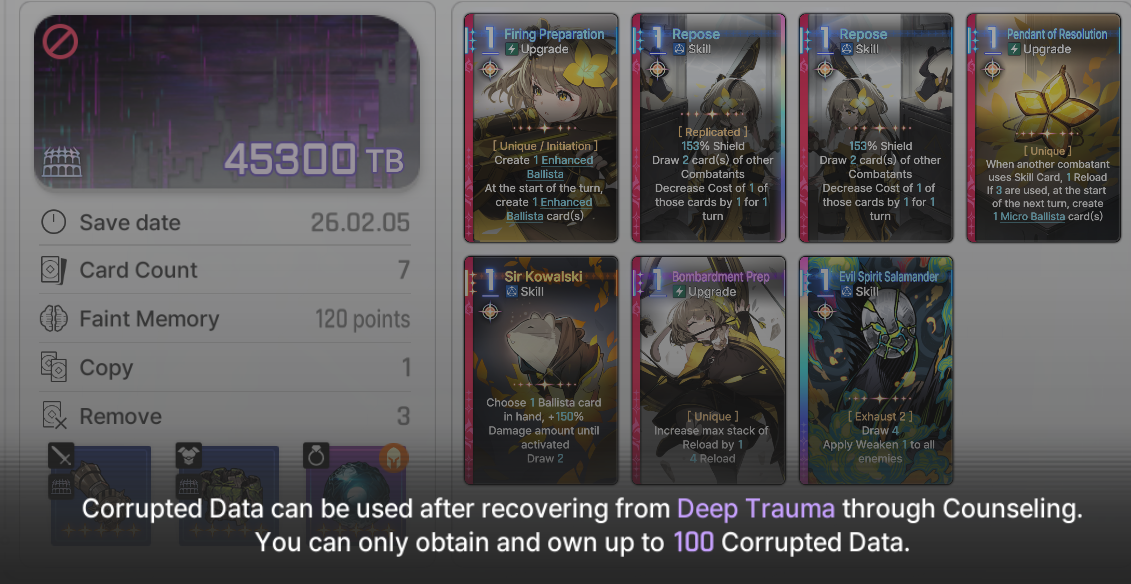
Task: Select the Sir Kowalski skill card
Action: click(541, 371)
